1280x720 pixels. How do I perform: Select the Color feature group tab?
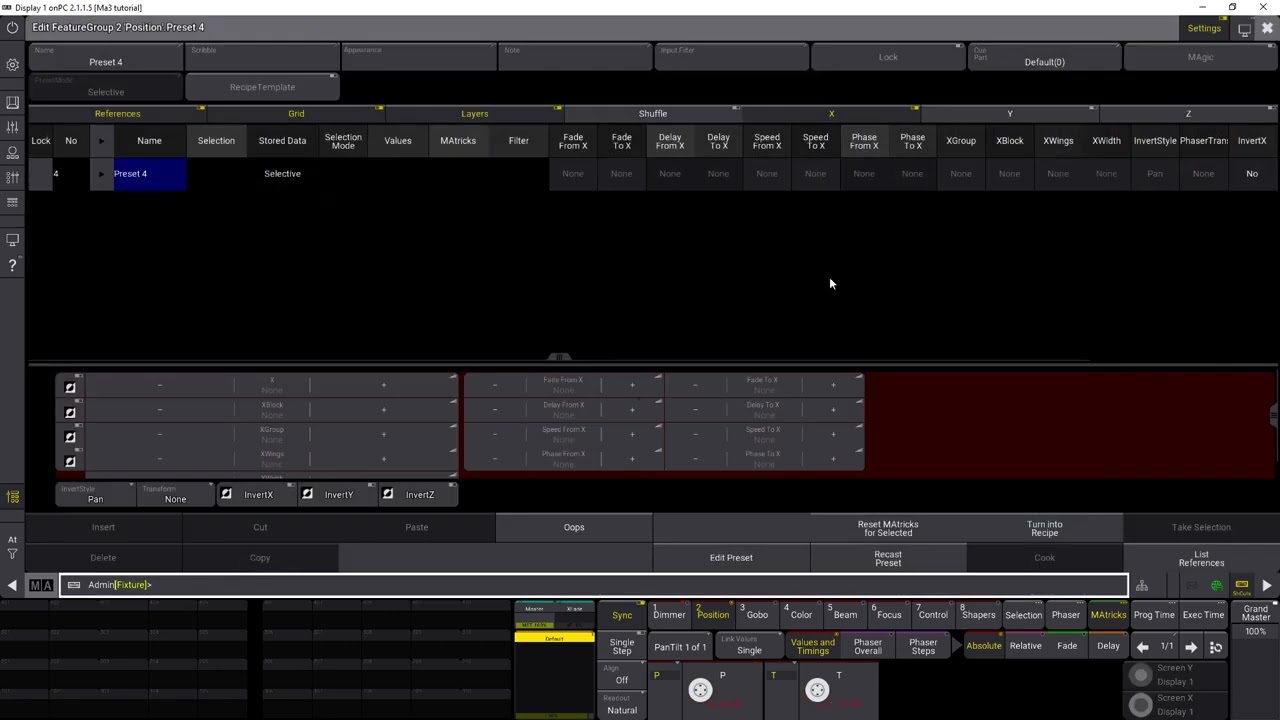tap(801, 615)
